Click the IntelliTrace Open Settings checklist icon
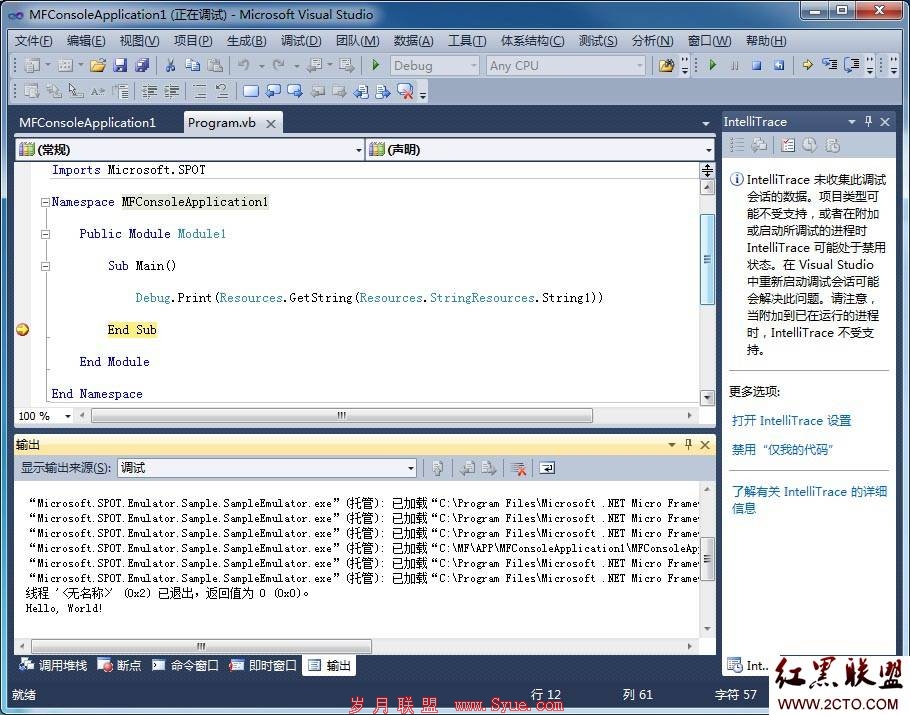 pos(788,145)
